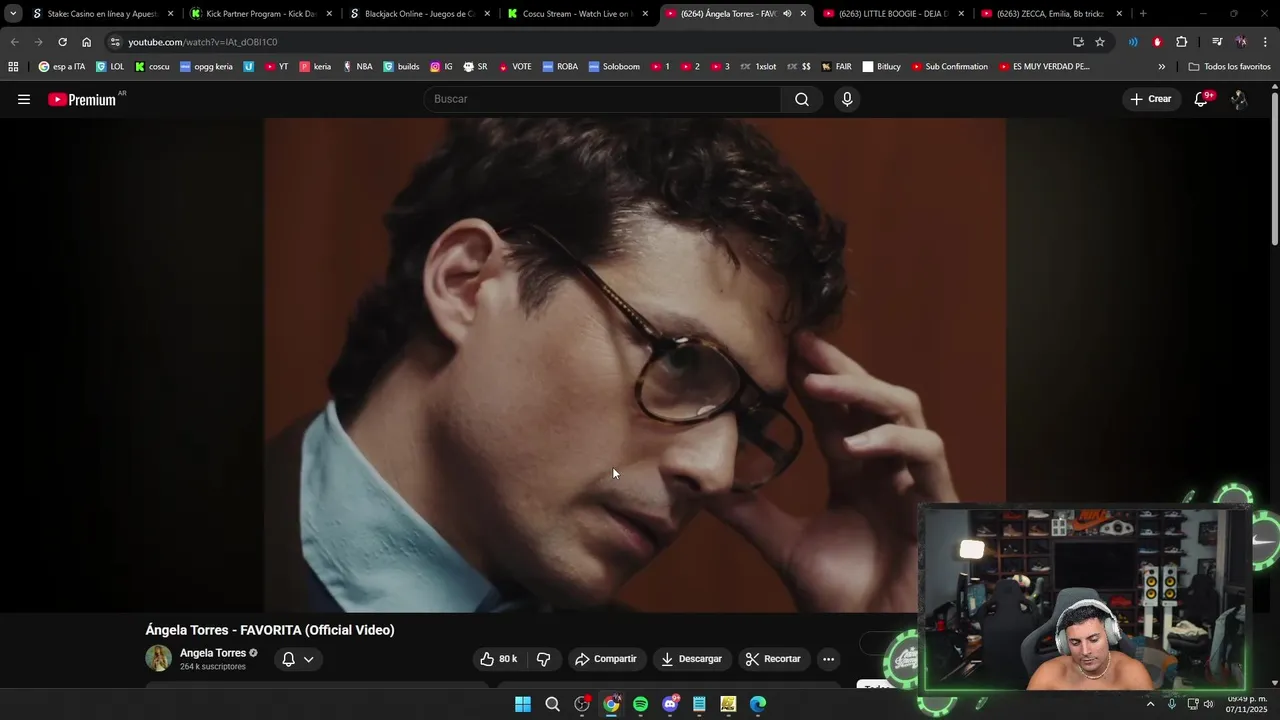Screen dimensions: 1280x720
Task: Expand subscription options chevron beside the bell
Action: click(309, 659)
